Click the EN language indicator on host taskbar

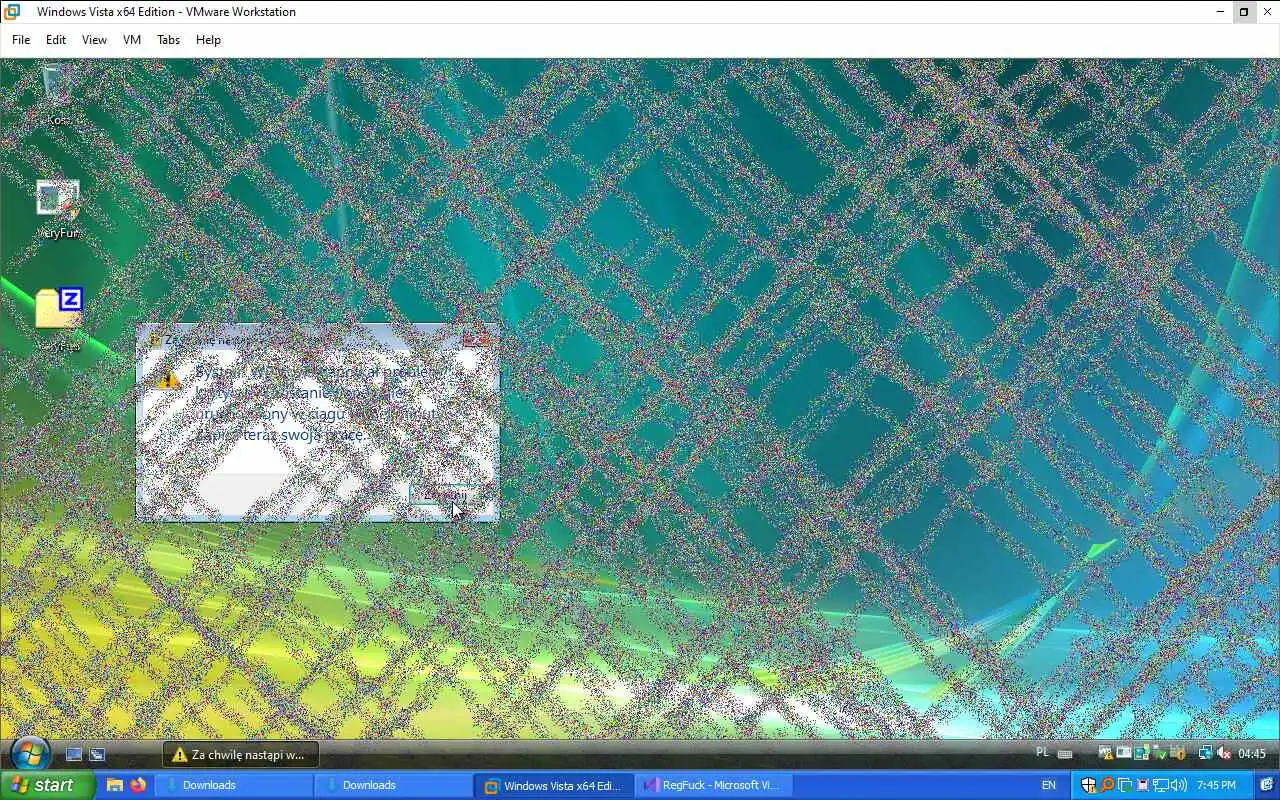(x=1048, y=785)
